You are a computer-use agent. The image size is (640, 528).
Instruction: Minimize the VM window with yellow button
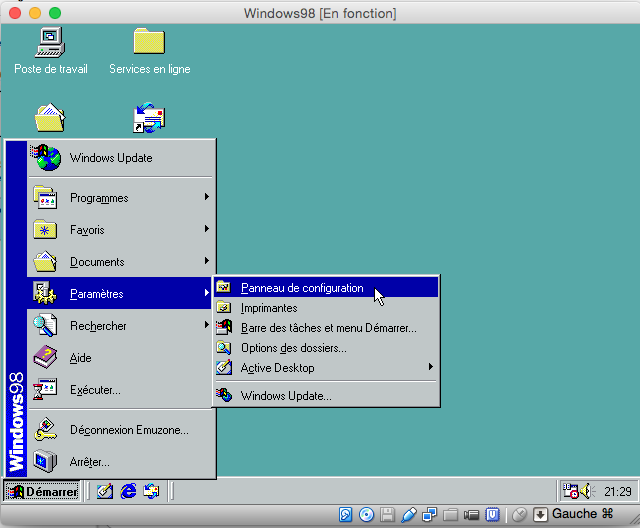[35, 13]
